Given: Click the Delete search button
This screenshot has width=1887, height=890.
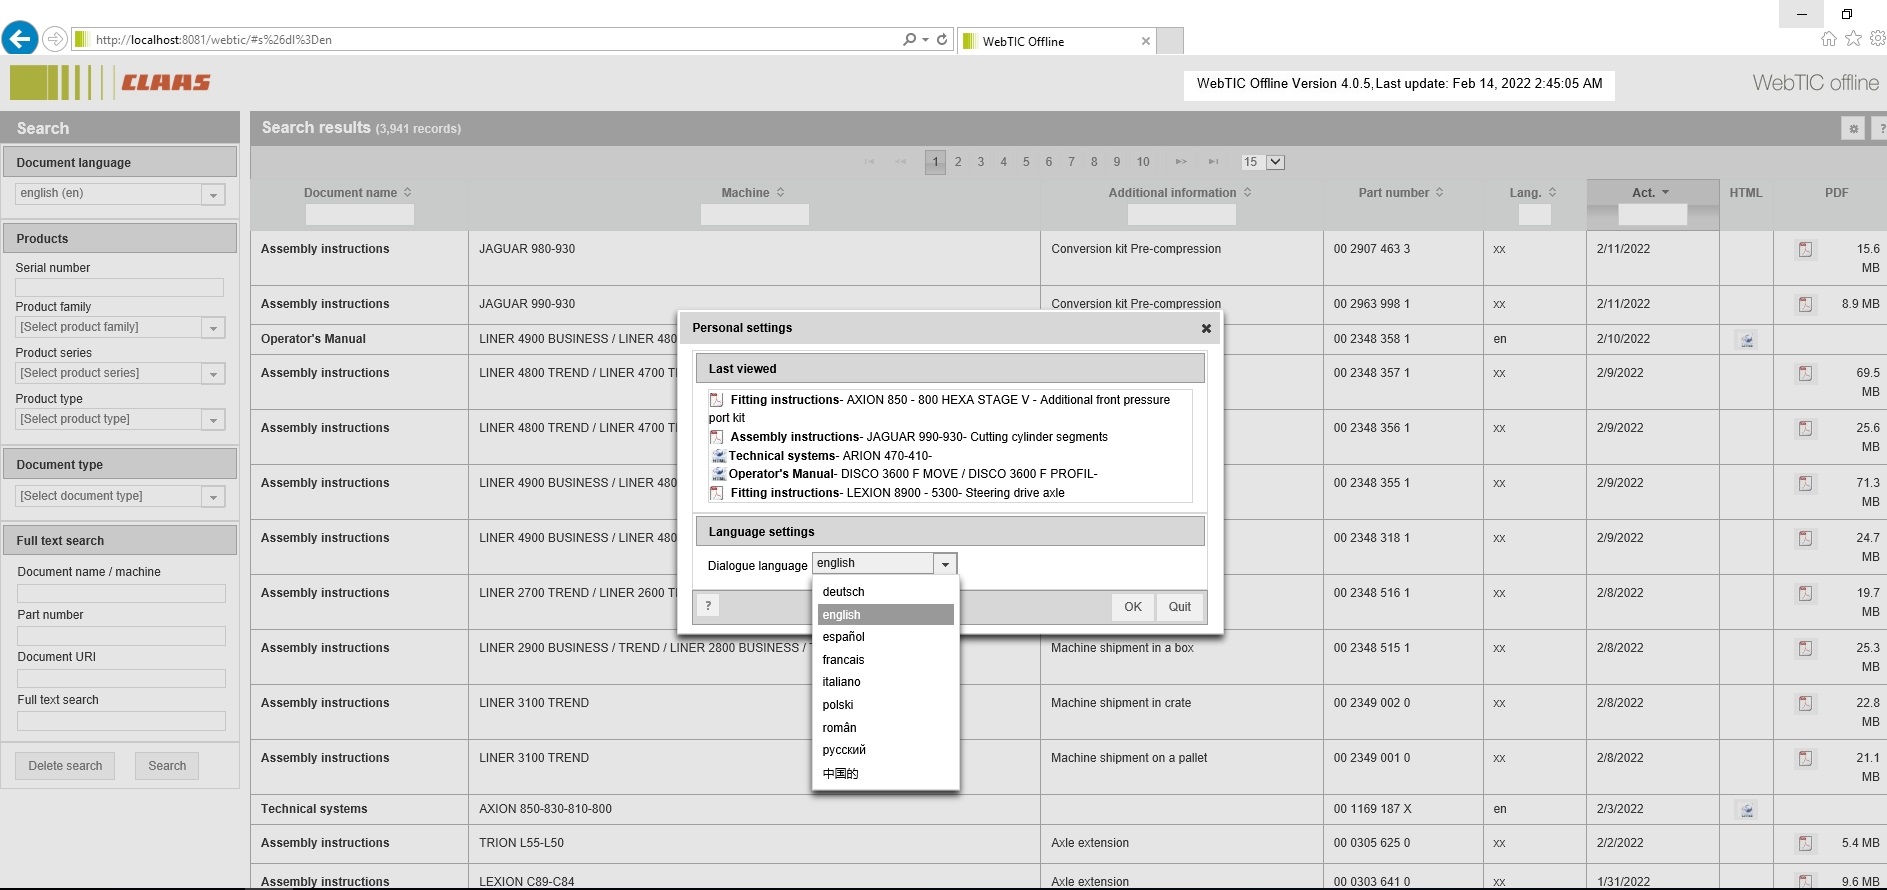Looking at the screenshot, I should pyautogui.click(x=65, y=766).
